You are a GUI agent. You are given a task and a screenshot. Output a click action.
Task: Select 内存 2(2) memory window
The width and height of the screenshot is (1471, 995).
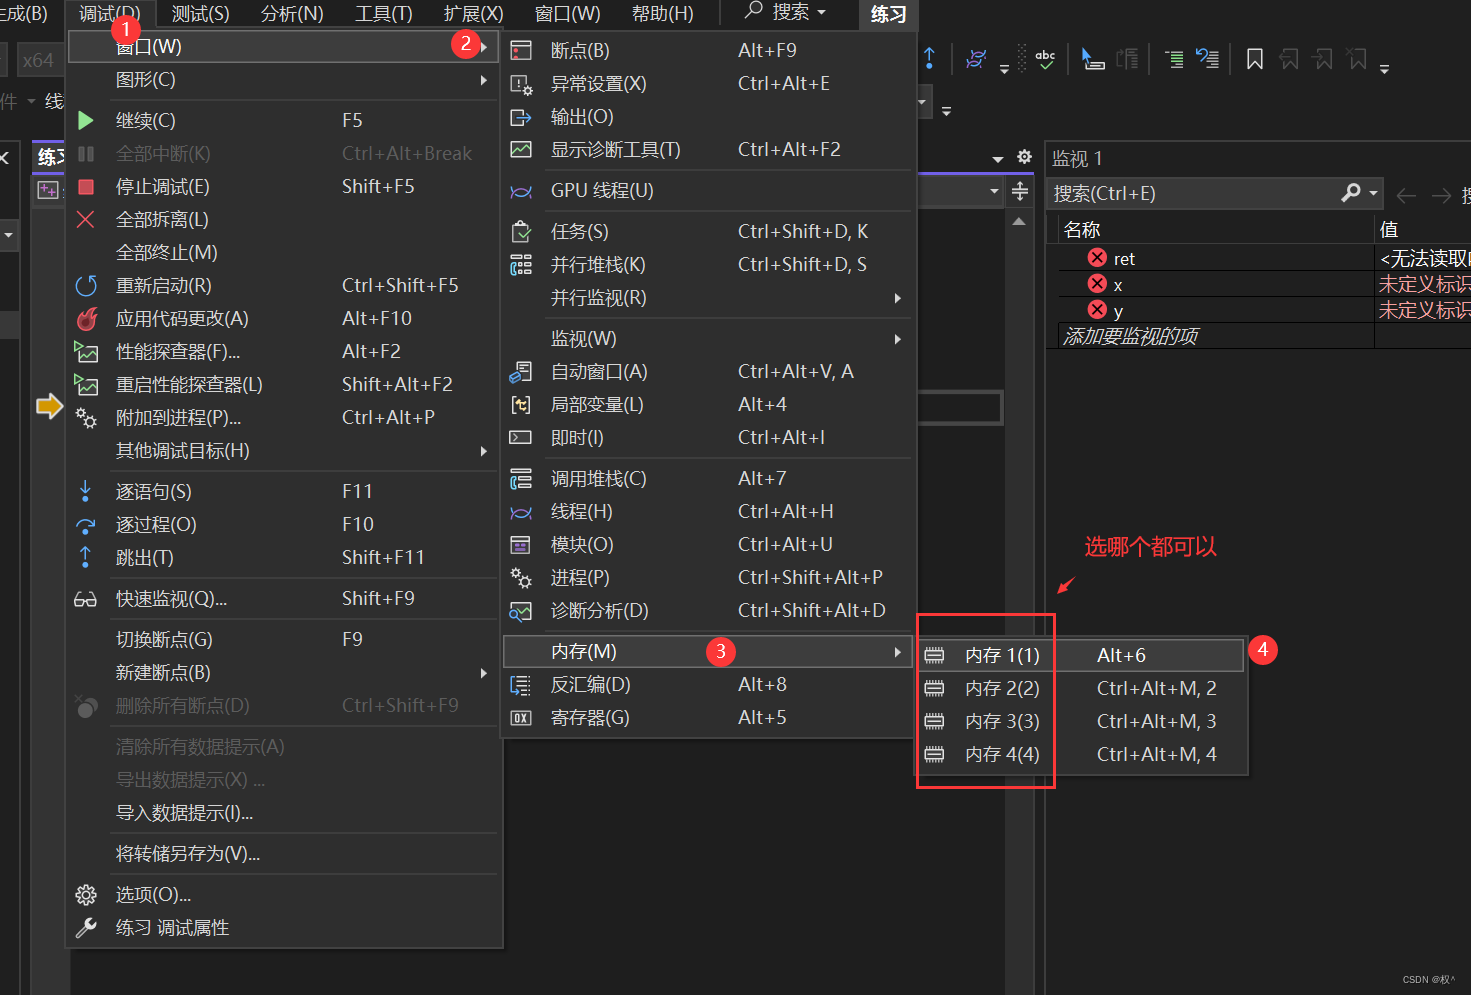[x=1081, y=688]
